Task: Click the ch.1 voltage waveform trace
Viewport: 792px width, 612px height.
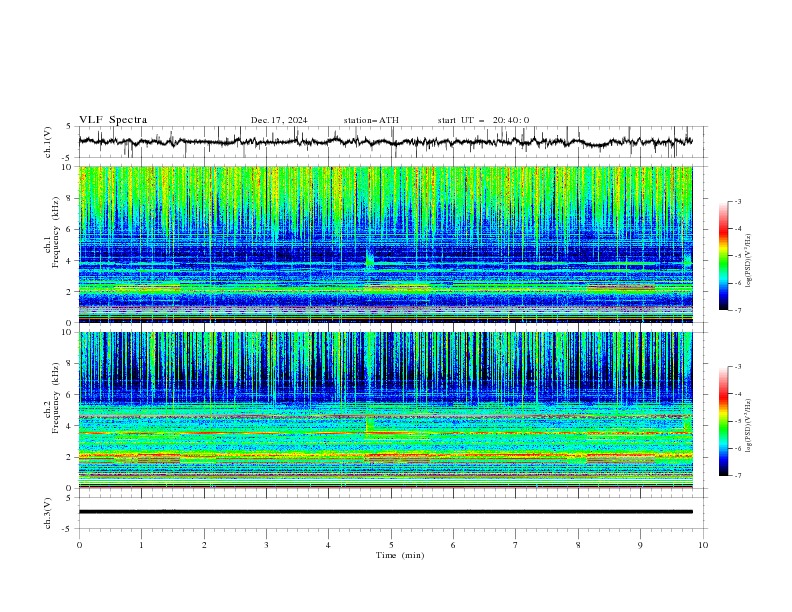Action: [x=385, y=142]
